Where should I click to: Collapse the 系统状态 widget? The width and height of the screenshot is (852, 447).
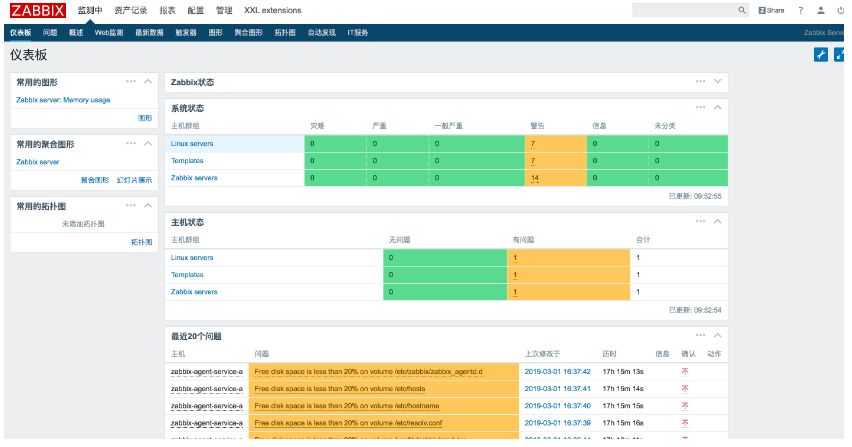717,108
